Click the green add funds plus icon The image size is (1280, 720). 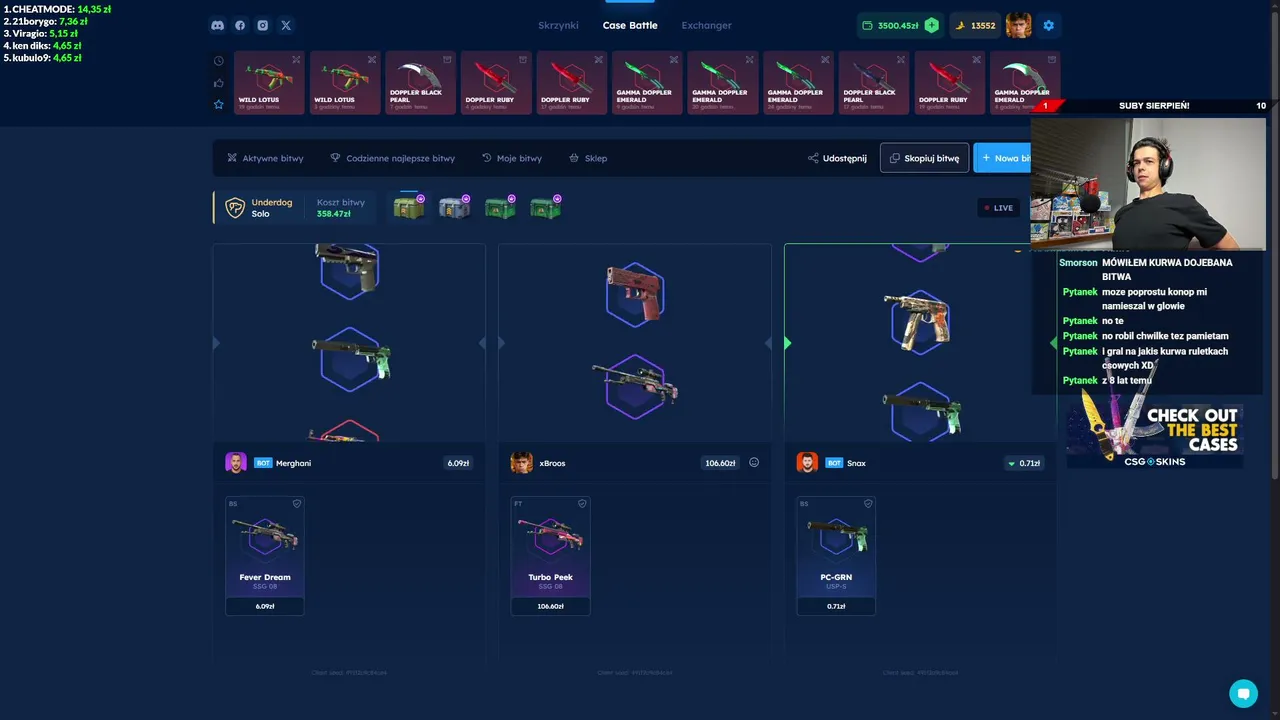tap(932, 26)
